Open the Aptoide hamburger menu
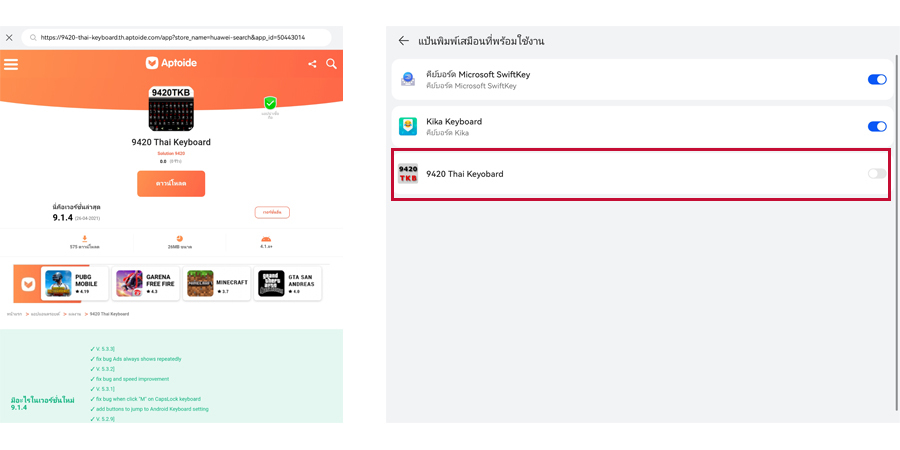900x450 pixels. pyautogui.click(x=11, y=64)
